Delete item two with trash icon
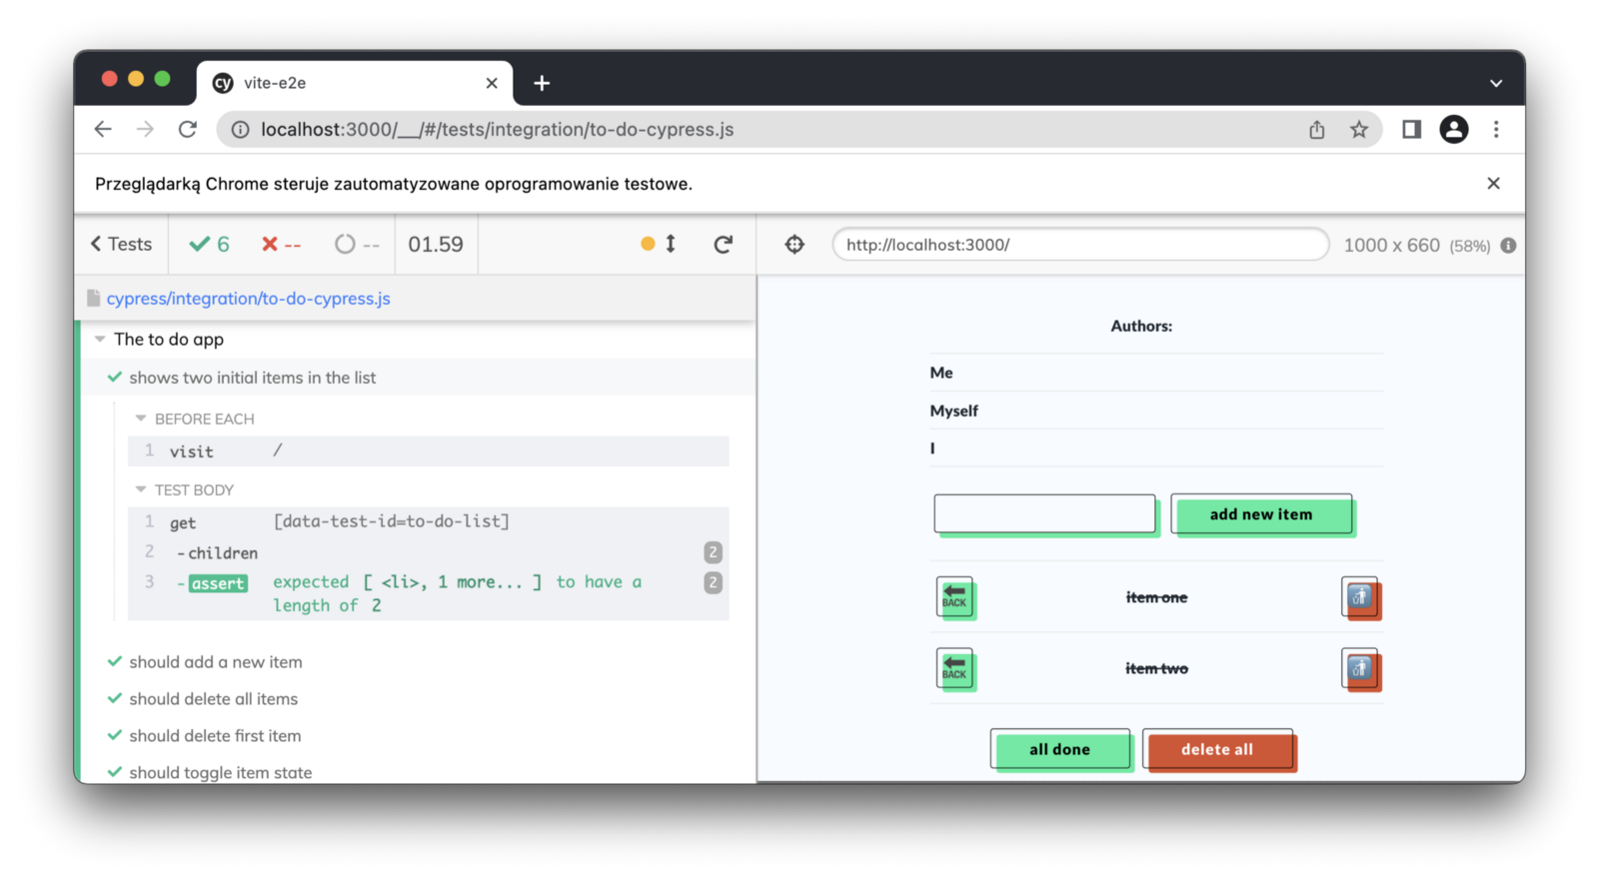Viewport: 1599px width, 881px height. (1360, 669)
